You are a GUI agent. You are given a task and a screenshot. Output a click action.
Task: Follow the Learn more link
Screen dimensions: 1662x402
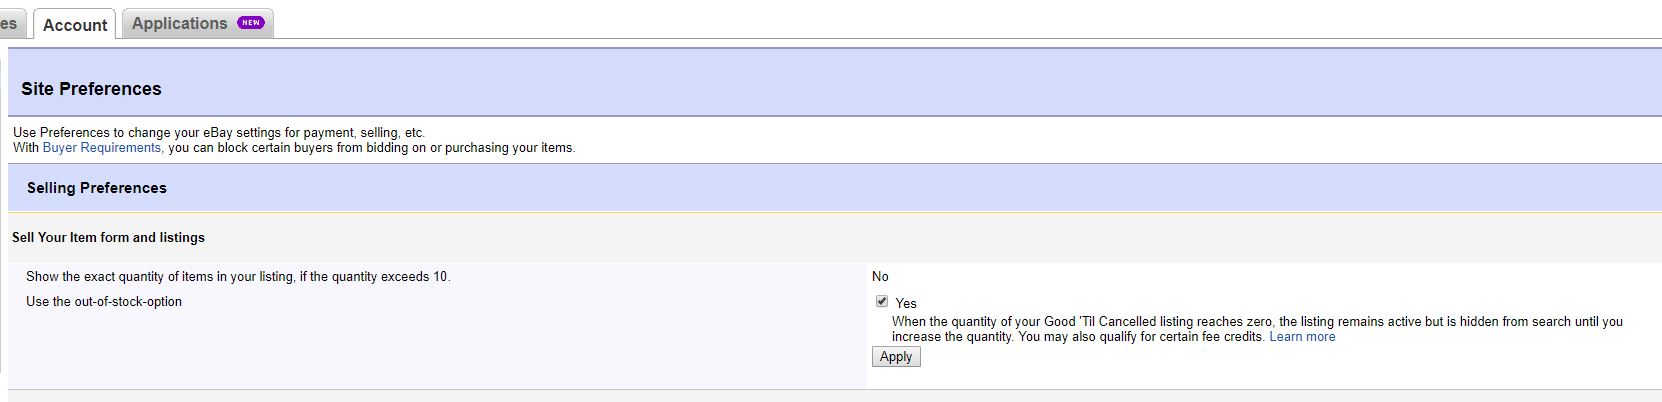(1302, 337)
